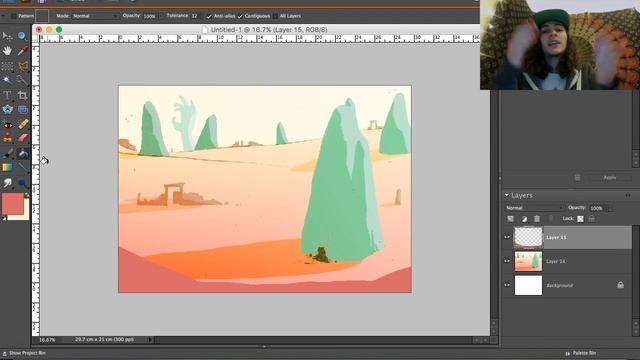Delete layer with Layers panel trash icon
The height and width of the screenshot is (360, 640).
pos(537,219)
